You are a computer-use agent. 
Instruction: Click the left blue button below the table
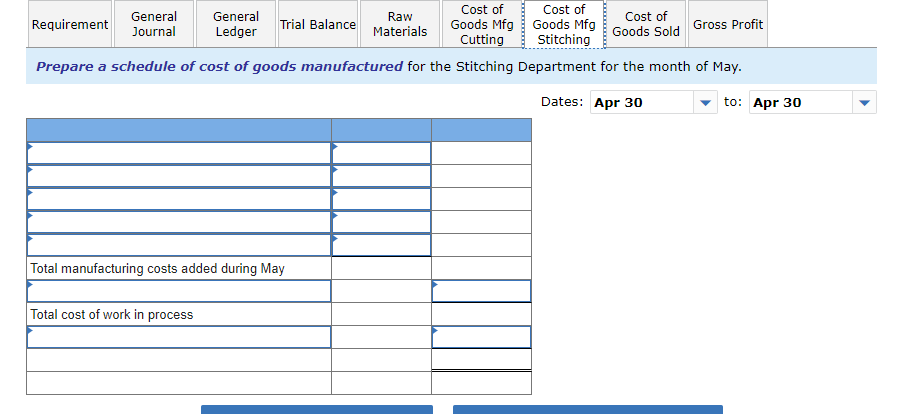[x=317, y=409]
